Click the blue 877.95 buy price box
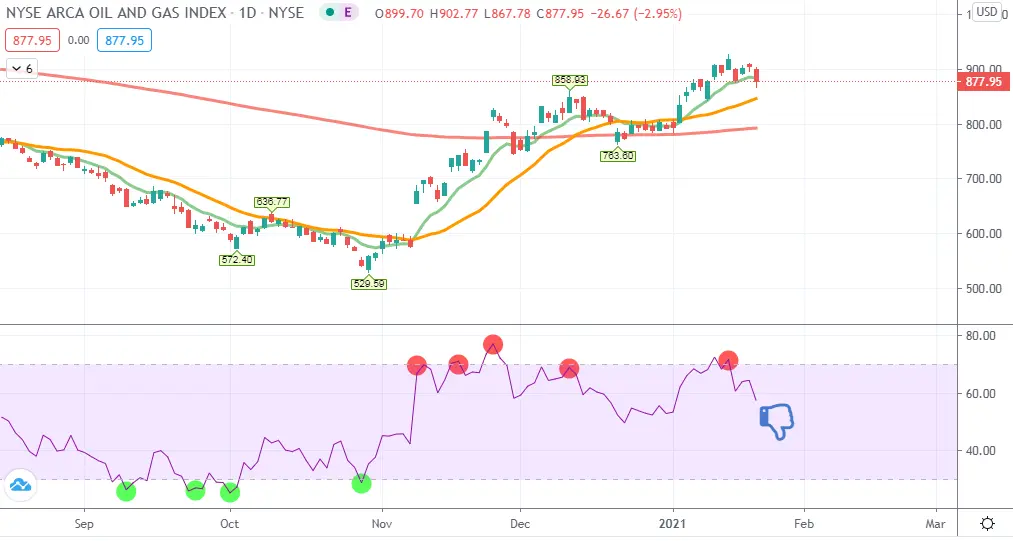 [x=124, y=40]
